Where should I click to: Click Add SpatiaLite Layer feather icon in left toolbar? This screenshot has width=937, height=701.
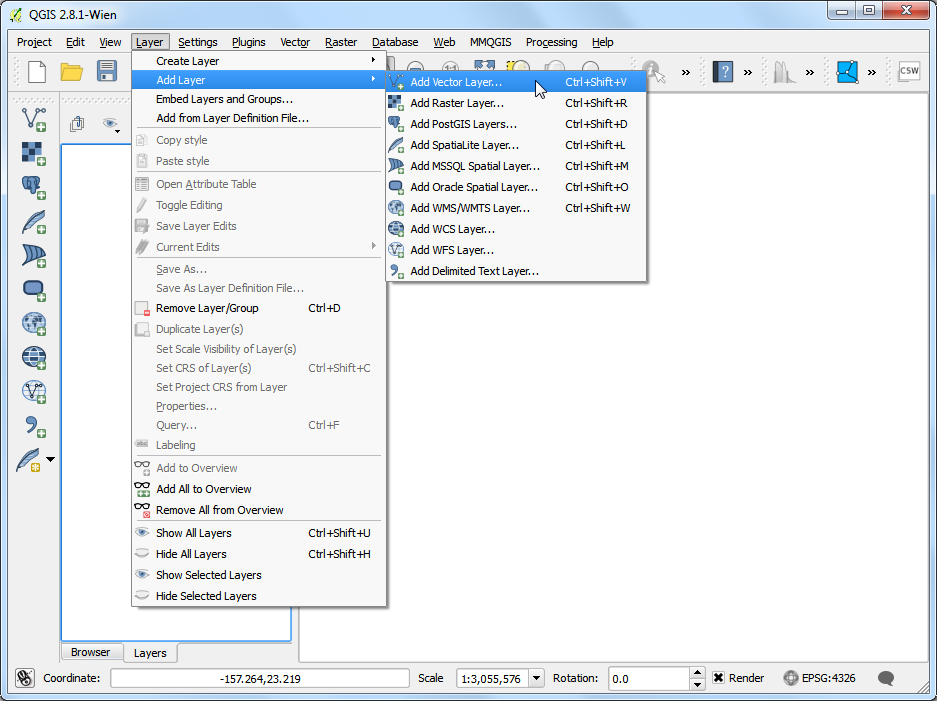33,222
